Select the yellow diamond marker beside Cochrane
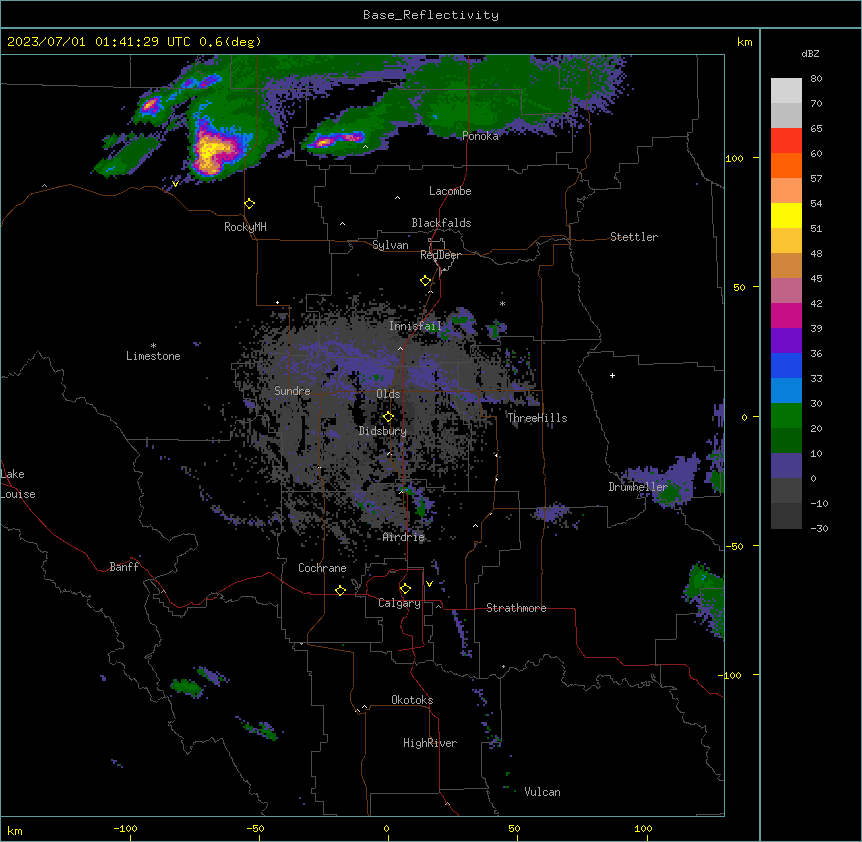The image size is (862, 842). pos(340,590)
